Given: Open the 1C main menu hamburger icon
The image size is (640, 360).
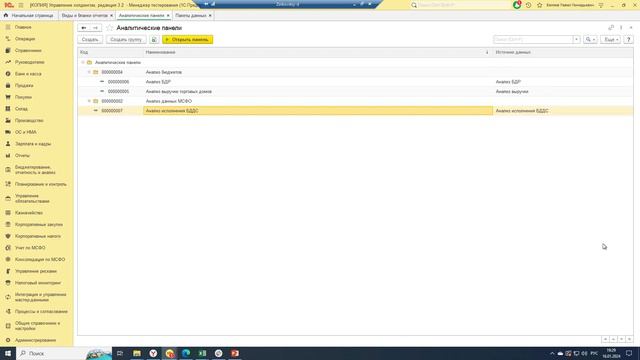Looking at the screenshot, I should [x=21, y=5].
